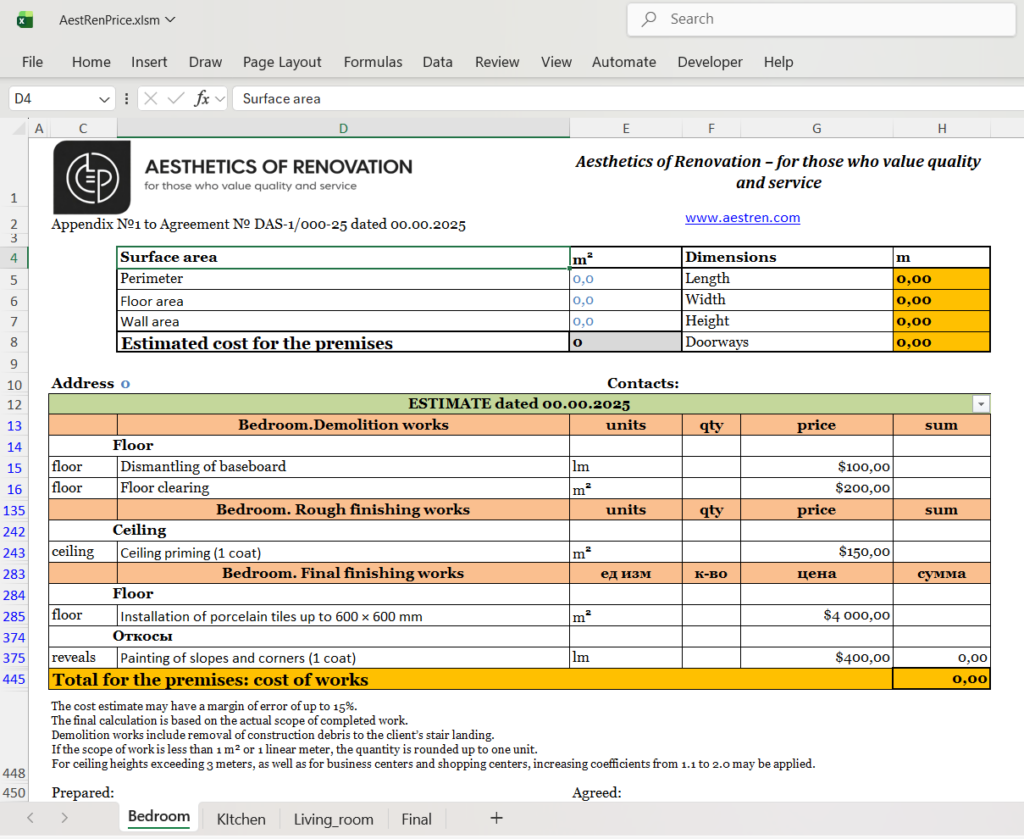
Task: Open the Developer ribbon tab
Action: pos(710,62)
